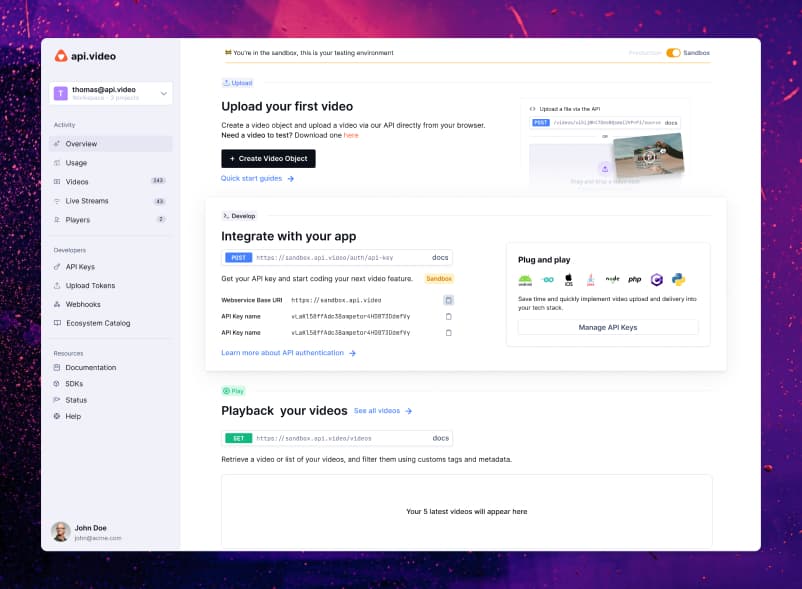Select the Node SDK icon
The image size is (802, 589).
pyautogui.click(x=612, y=279)
